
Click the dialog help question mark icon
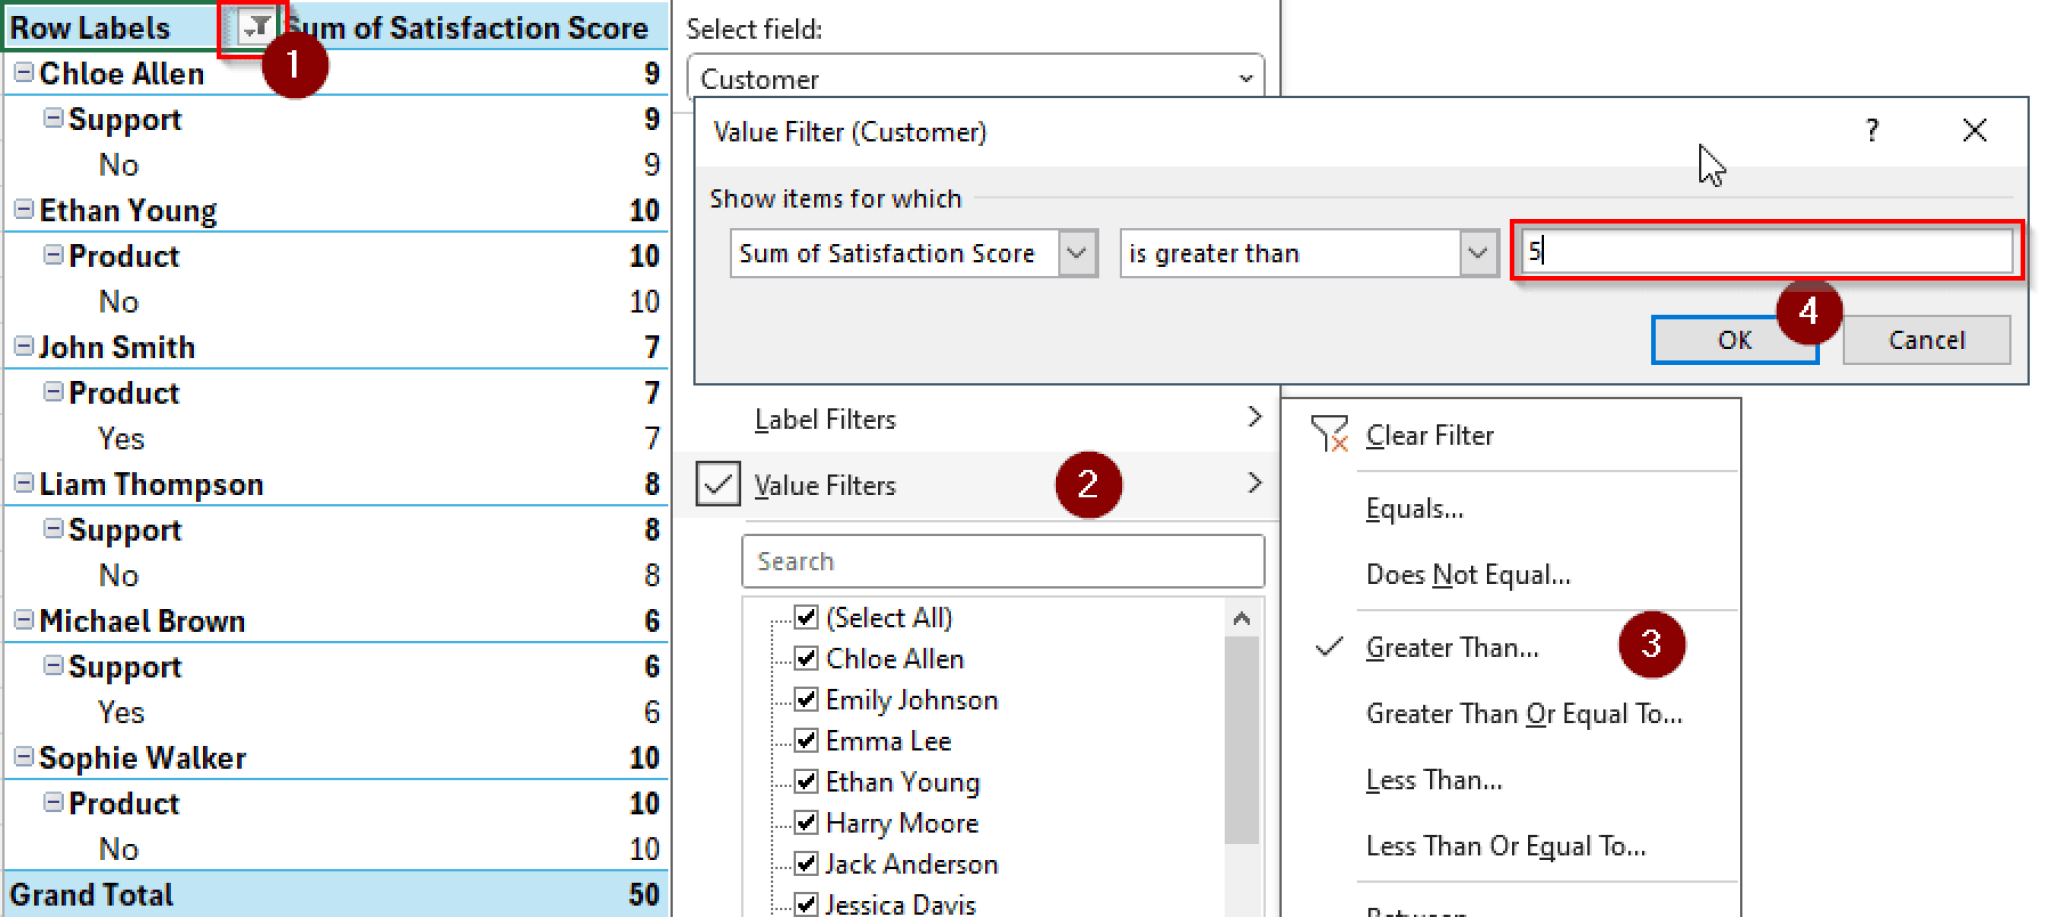coord(1872,130)
